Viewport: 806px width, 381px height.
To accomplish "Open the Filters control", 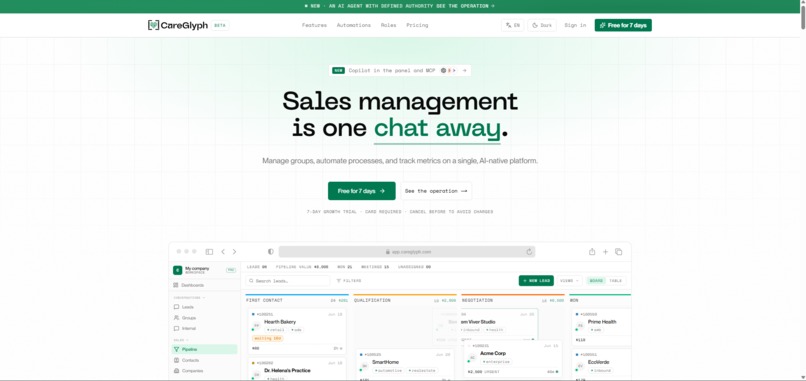I will point(349,281).
